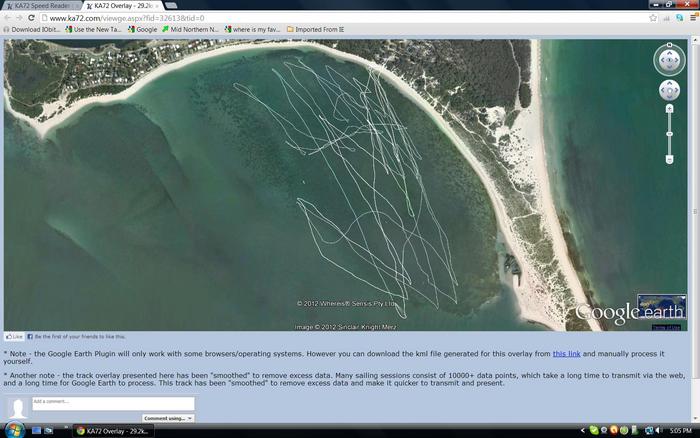
Task: Click the Google Earth look-around compass control
Action: (x=669, y=60)
